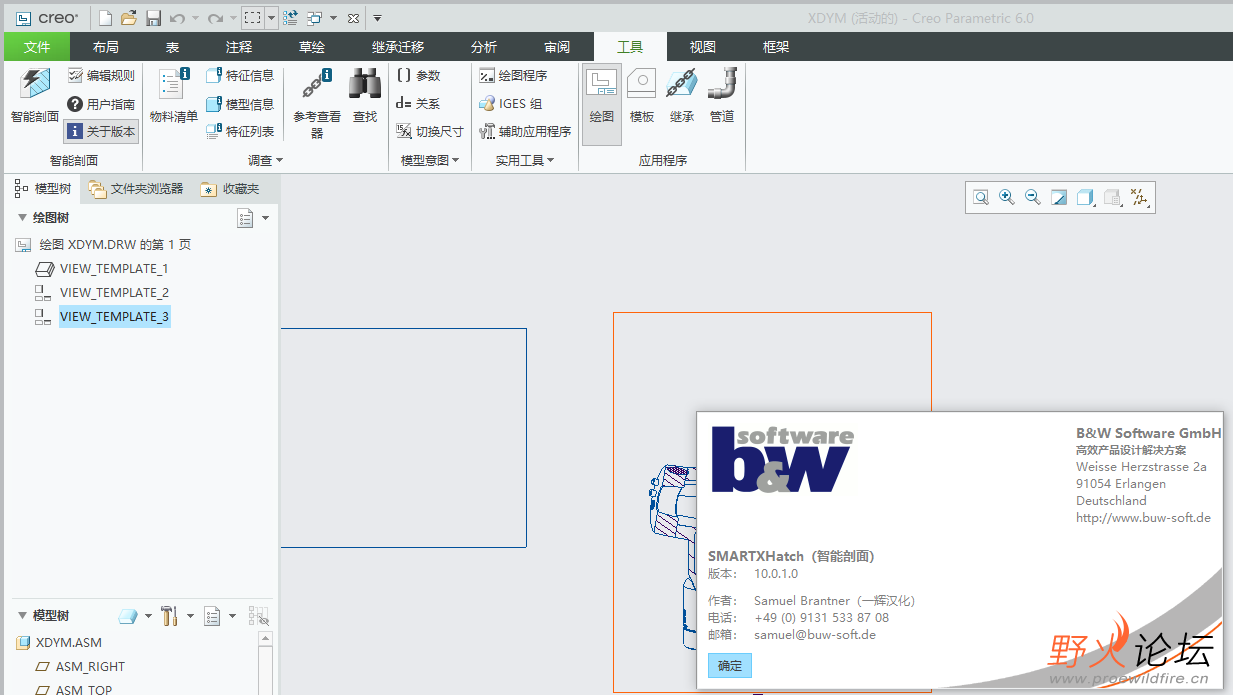Click the Redo arrow icon

[215, 18]
